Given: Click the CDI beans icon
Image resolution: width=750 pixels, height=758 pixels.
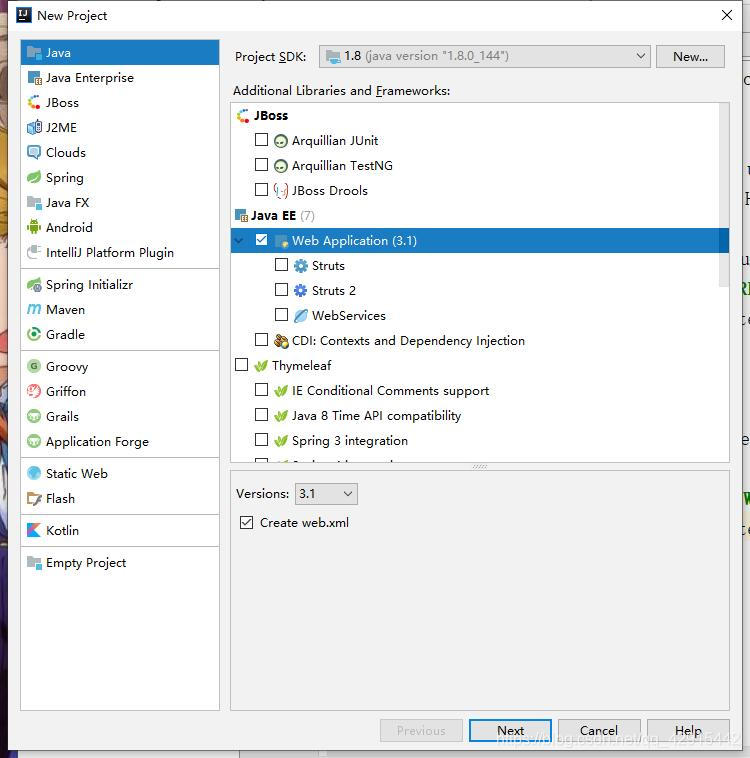Looking at the screenshot, I should coord(281,341).
